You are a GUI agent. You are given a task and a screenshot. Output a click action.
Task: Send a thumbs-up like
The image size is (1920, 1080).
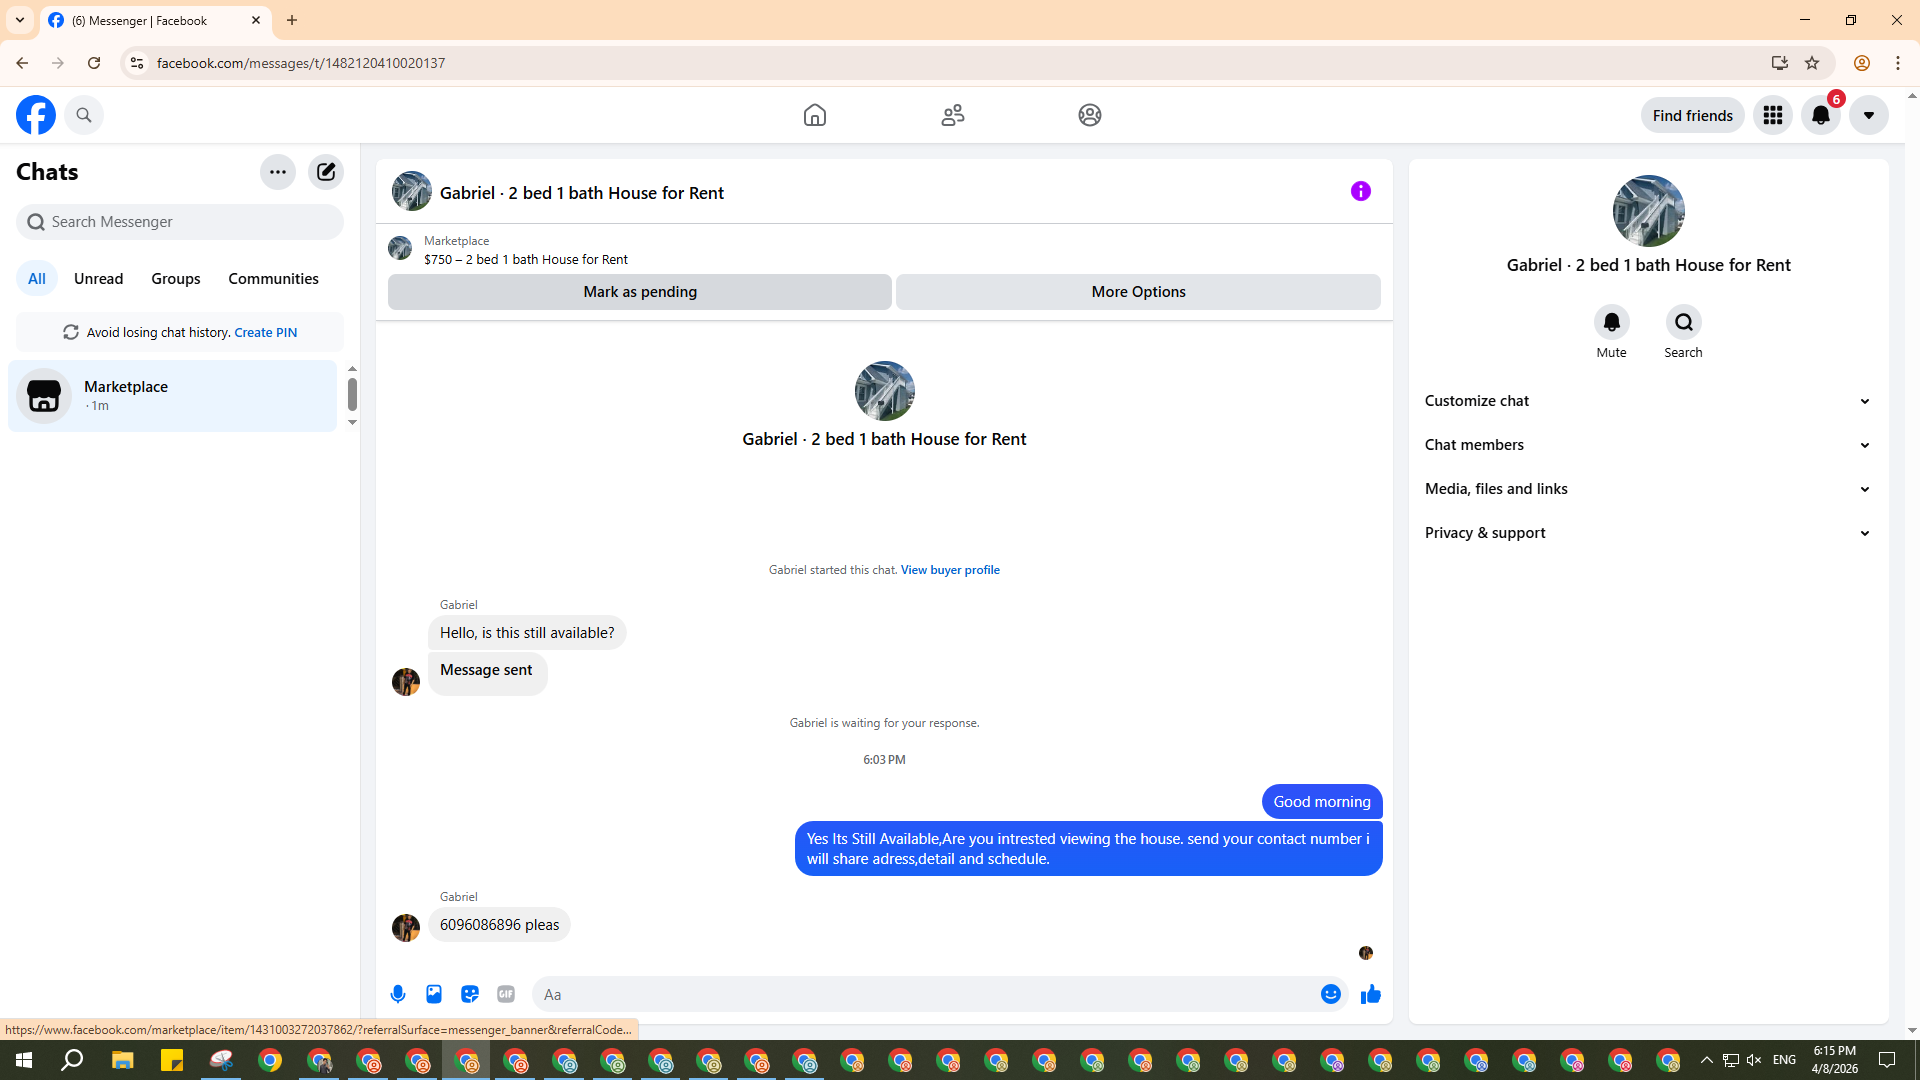tap(1370, 994)
